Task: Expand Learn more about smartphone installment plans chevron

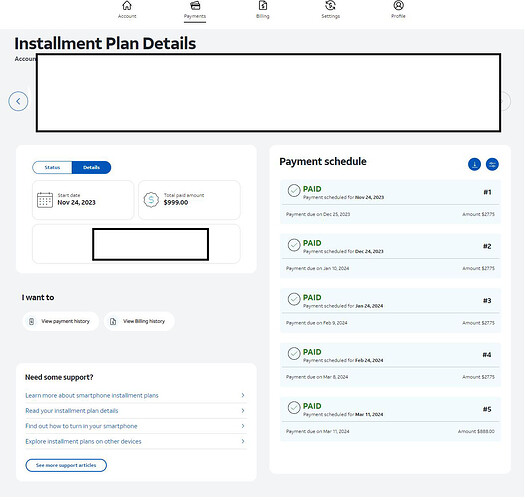Action: pyautogui.click(x=243, y=395)
